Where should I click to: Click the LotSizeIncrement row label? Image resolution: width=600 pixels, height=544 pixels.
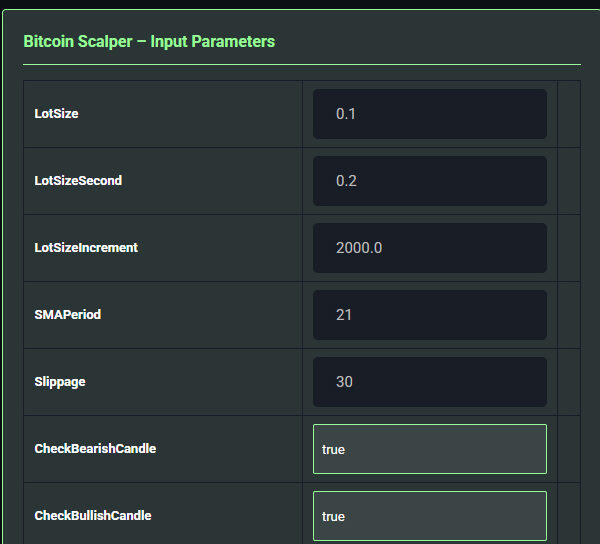pyautogui.click(x=86, y=248)
